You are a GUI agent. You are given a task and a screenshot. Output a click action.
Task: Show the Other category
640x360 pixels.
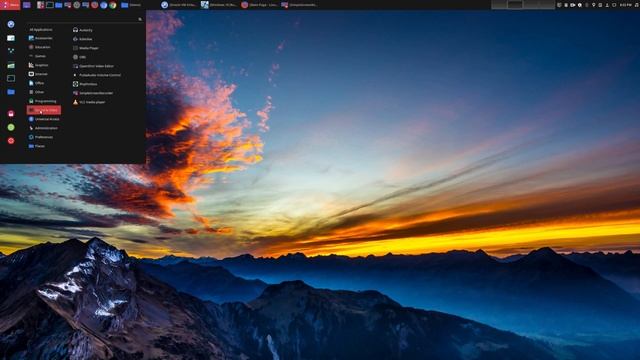pos(36,92)
